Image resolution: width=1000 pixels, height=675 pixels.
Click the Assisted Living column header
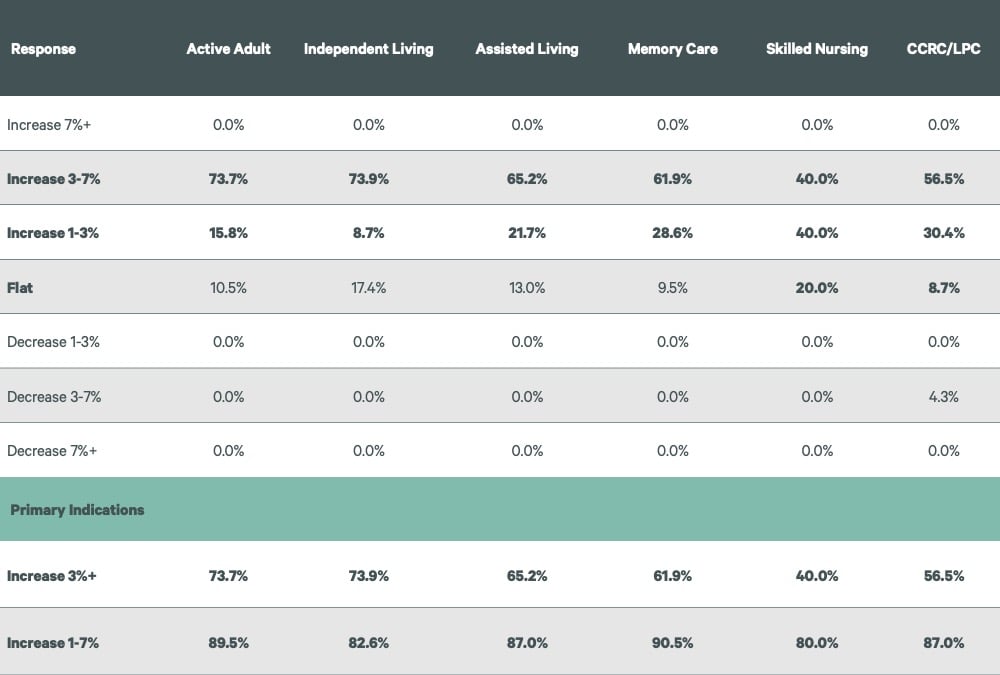pos(527,49)
